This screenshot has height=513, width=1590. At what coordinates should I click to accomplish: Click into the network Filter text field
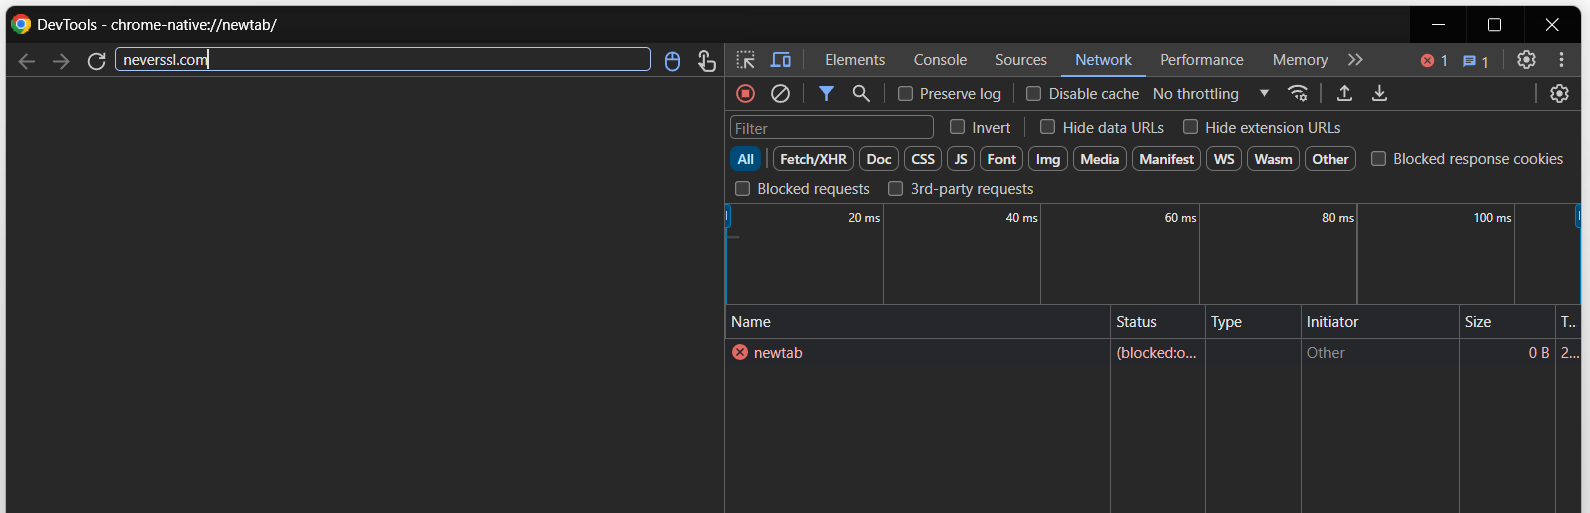click(x=832, y=128)
